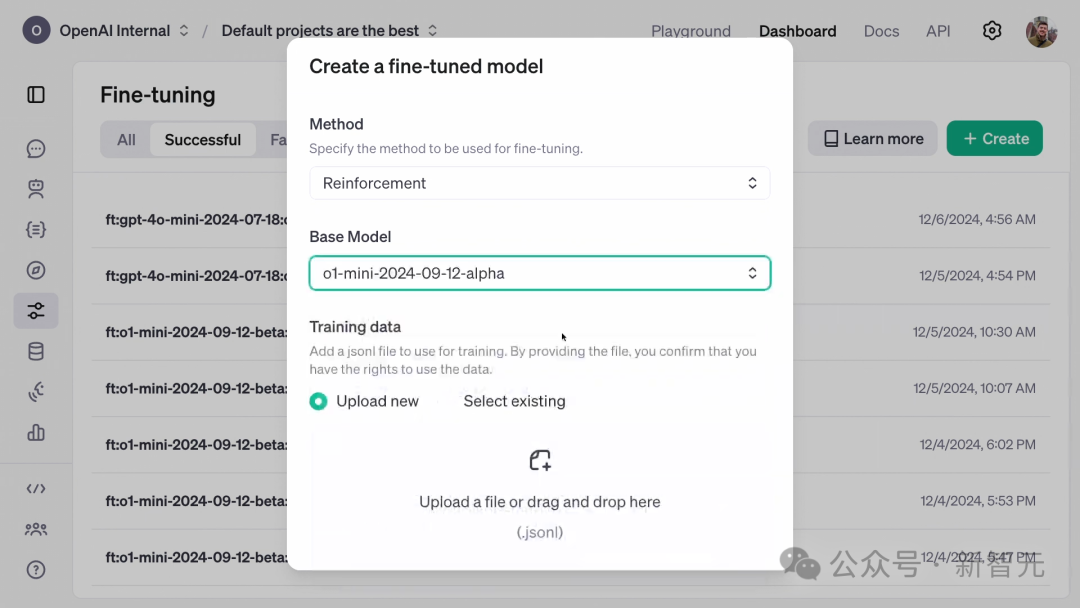The height and width of the screenshot is (608, 1080).
Task: Open the Realtime signal sidebar icon
Action: pyautogui.click(x=36, y=392)
